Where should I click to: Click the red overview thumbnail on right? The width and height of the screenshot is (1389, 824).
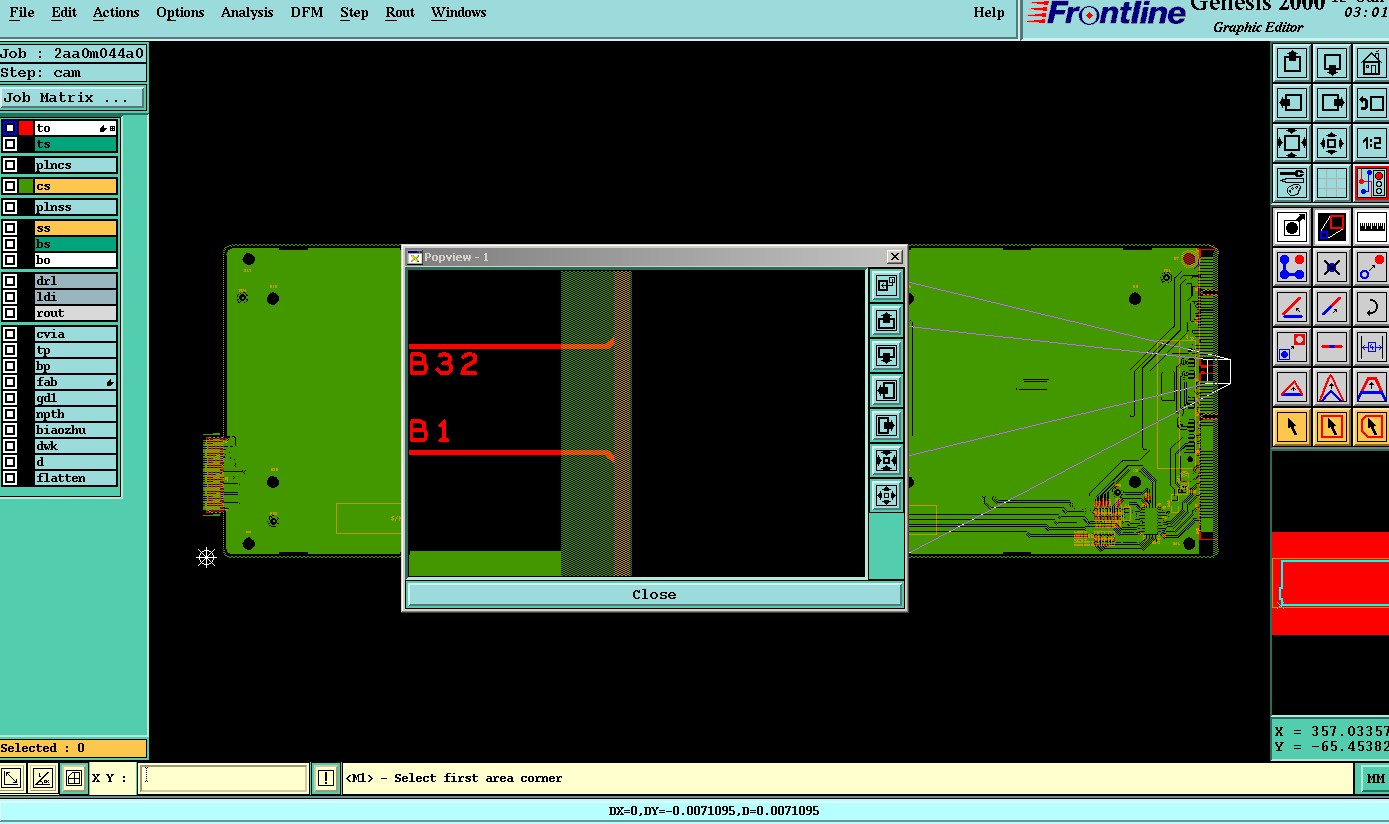[1330, 584]
